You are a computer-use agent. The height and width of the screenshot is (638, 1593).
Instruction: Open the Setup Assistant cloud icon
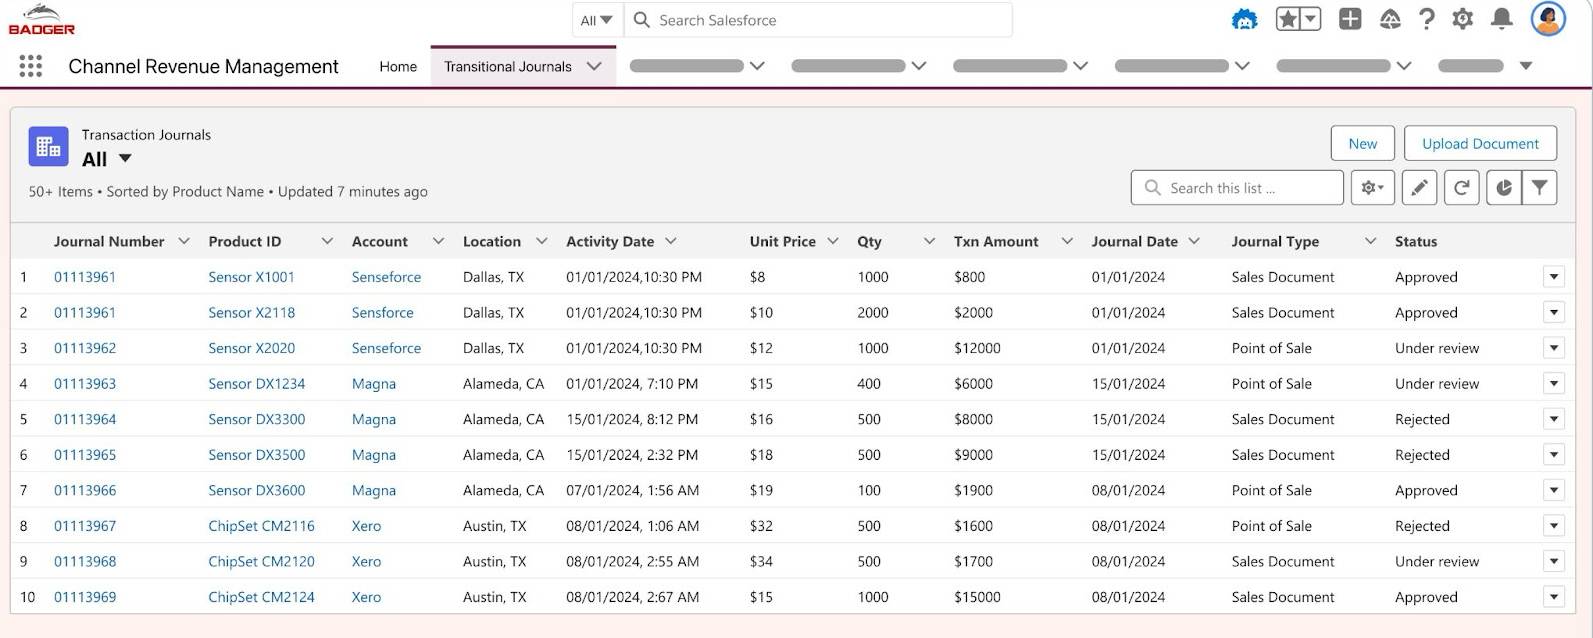1390,19
